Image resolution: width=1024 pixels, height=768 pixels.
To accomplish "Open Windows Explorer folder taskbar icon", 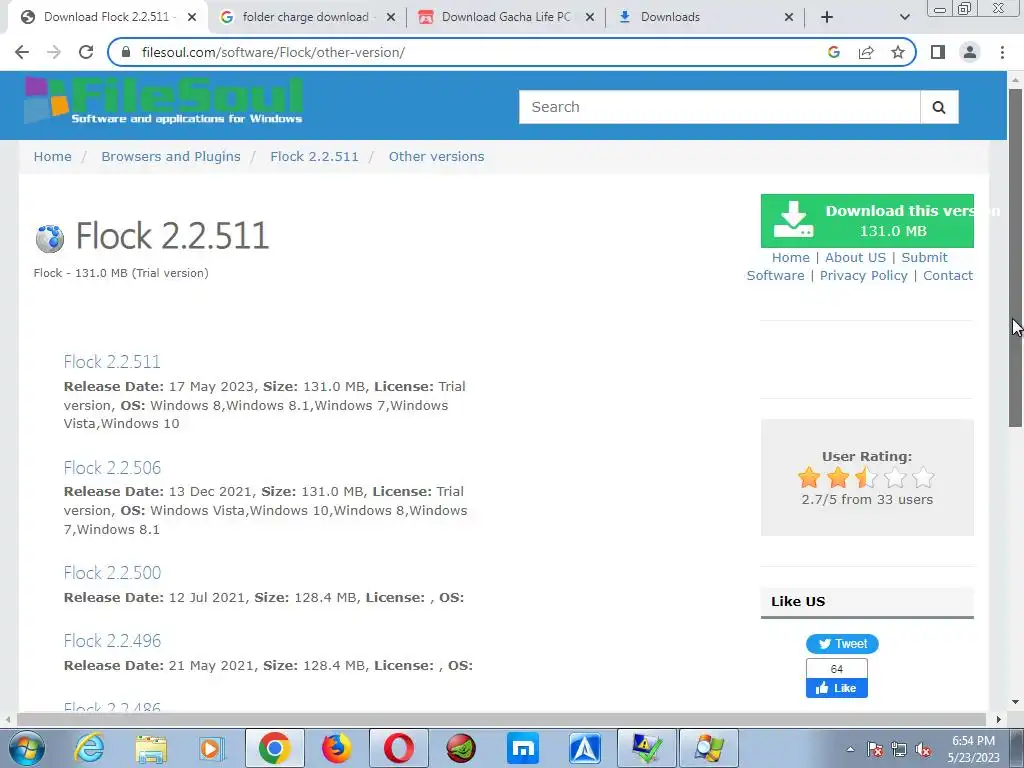I will 151,748.
